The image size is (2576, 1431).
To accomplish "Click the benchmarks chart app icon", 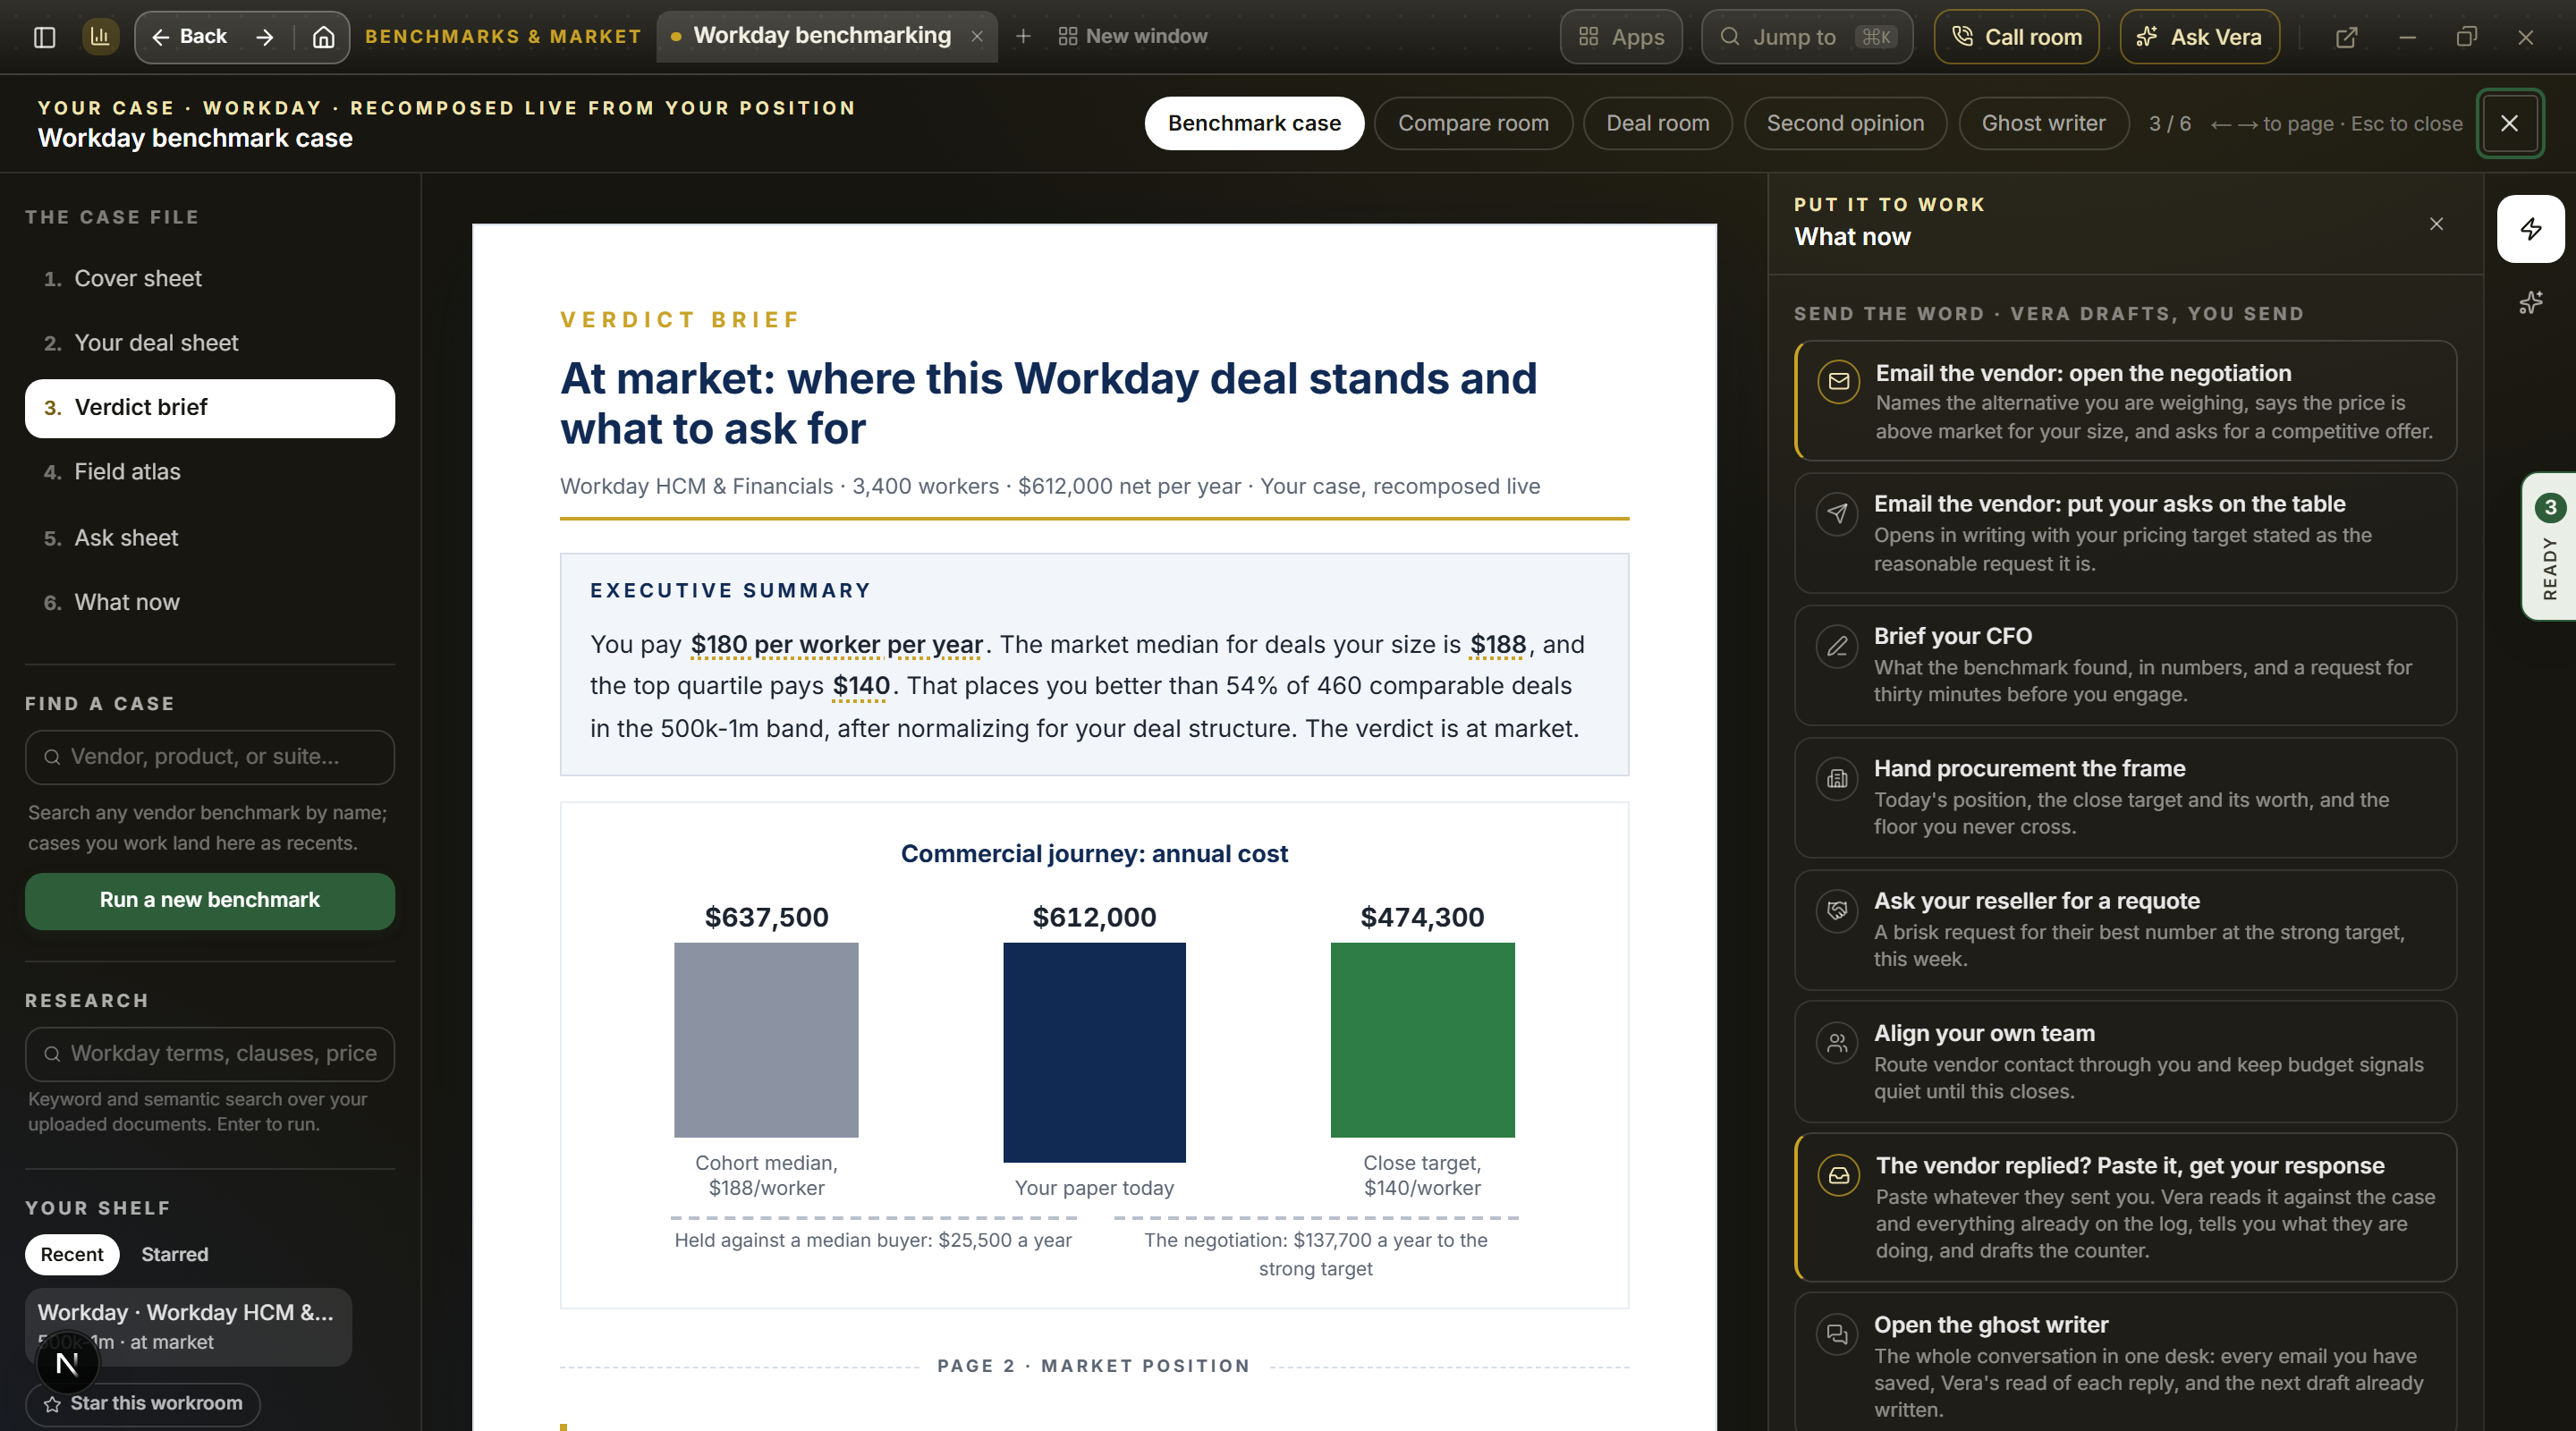I will 100,37.
